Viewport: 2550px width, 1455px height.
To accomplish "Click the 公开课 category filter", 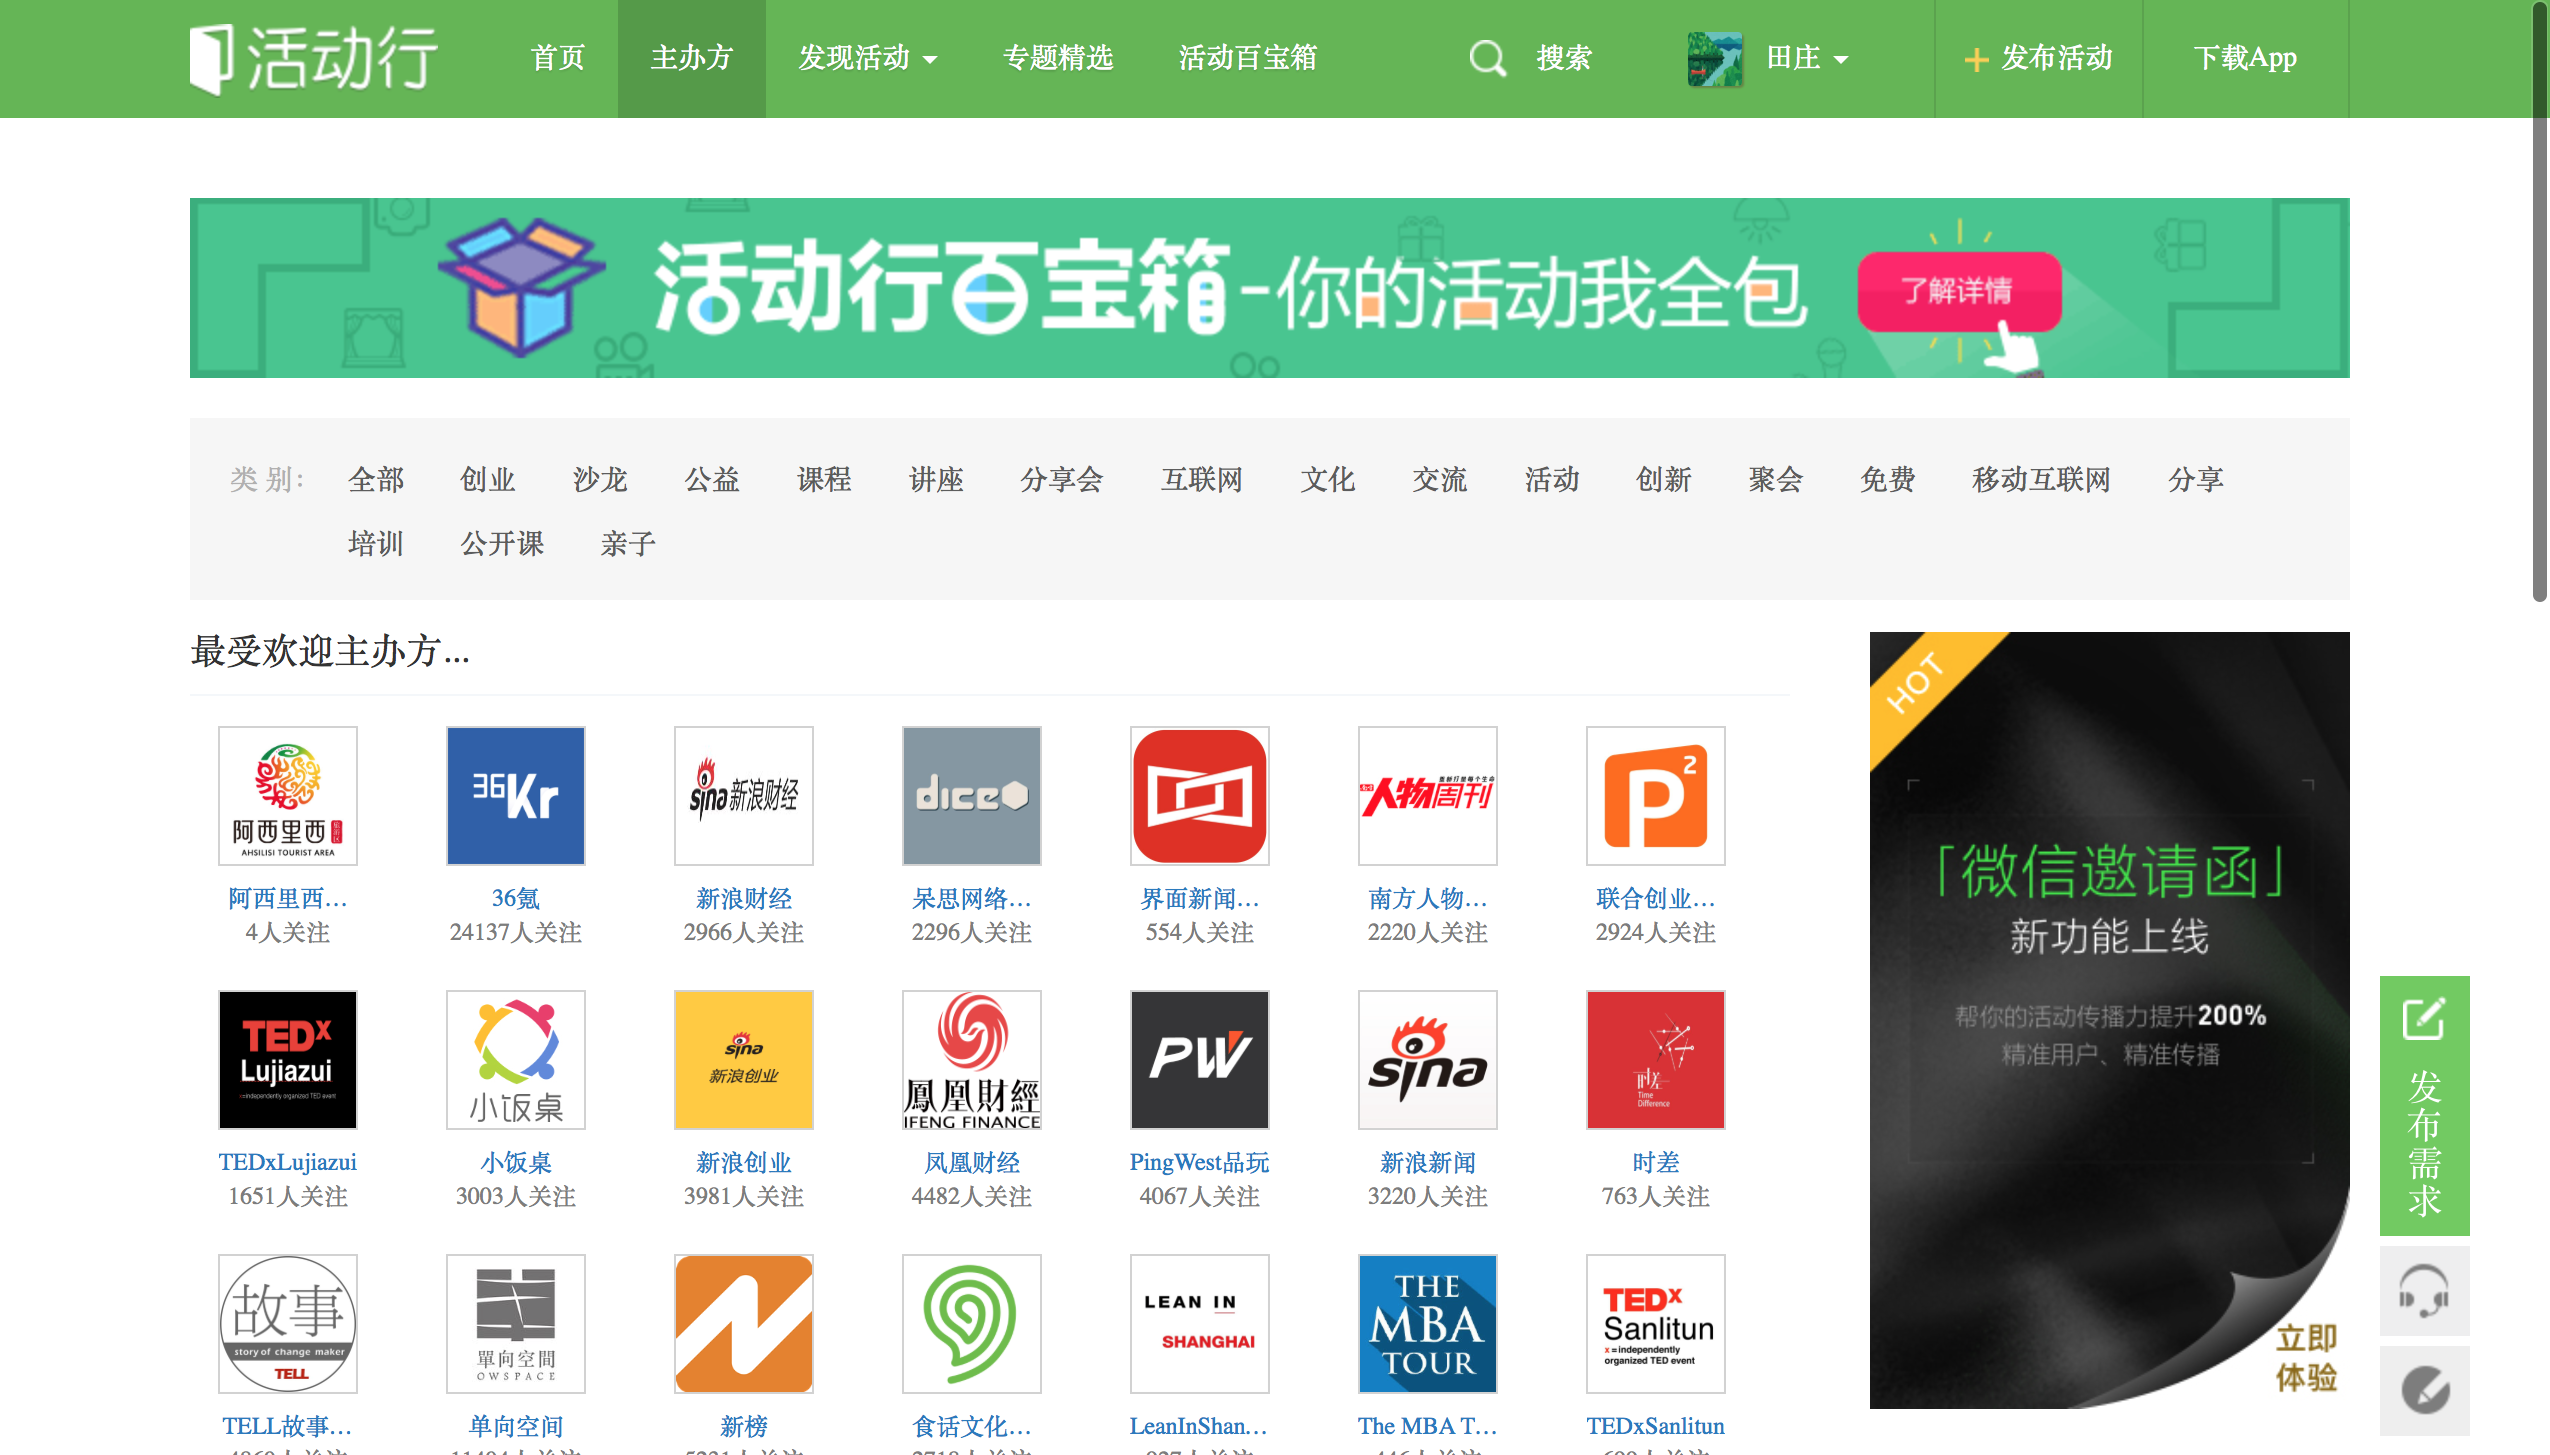I will [502, 544].
